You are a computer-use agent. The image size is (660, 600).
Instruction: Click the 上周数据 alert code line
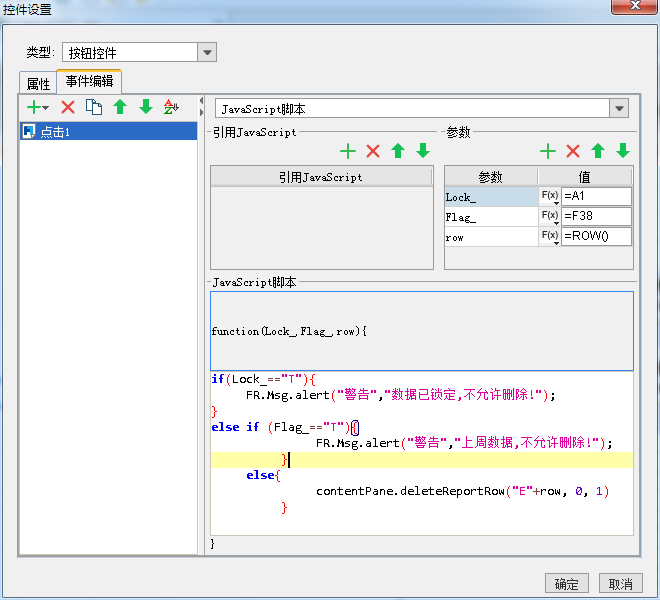click(464, 443)
